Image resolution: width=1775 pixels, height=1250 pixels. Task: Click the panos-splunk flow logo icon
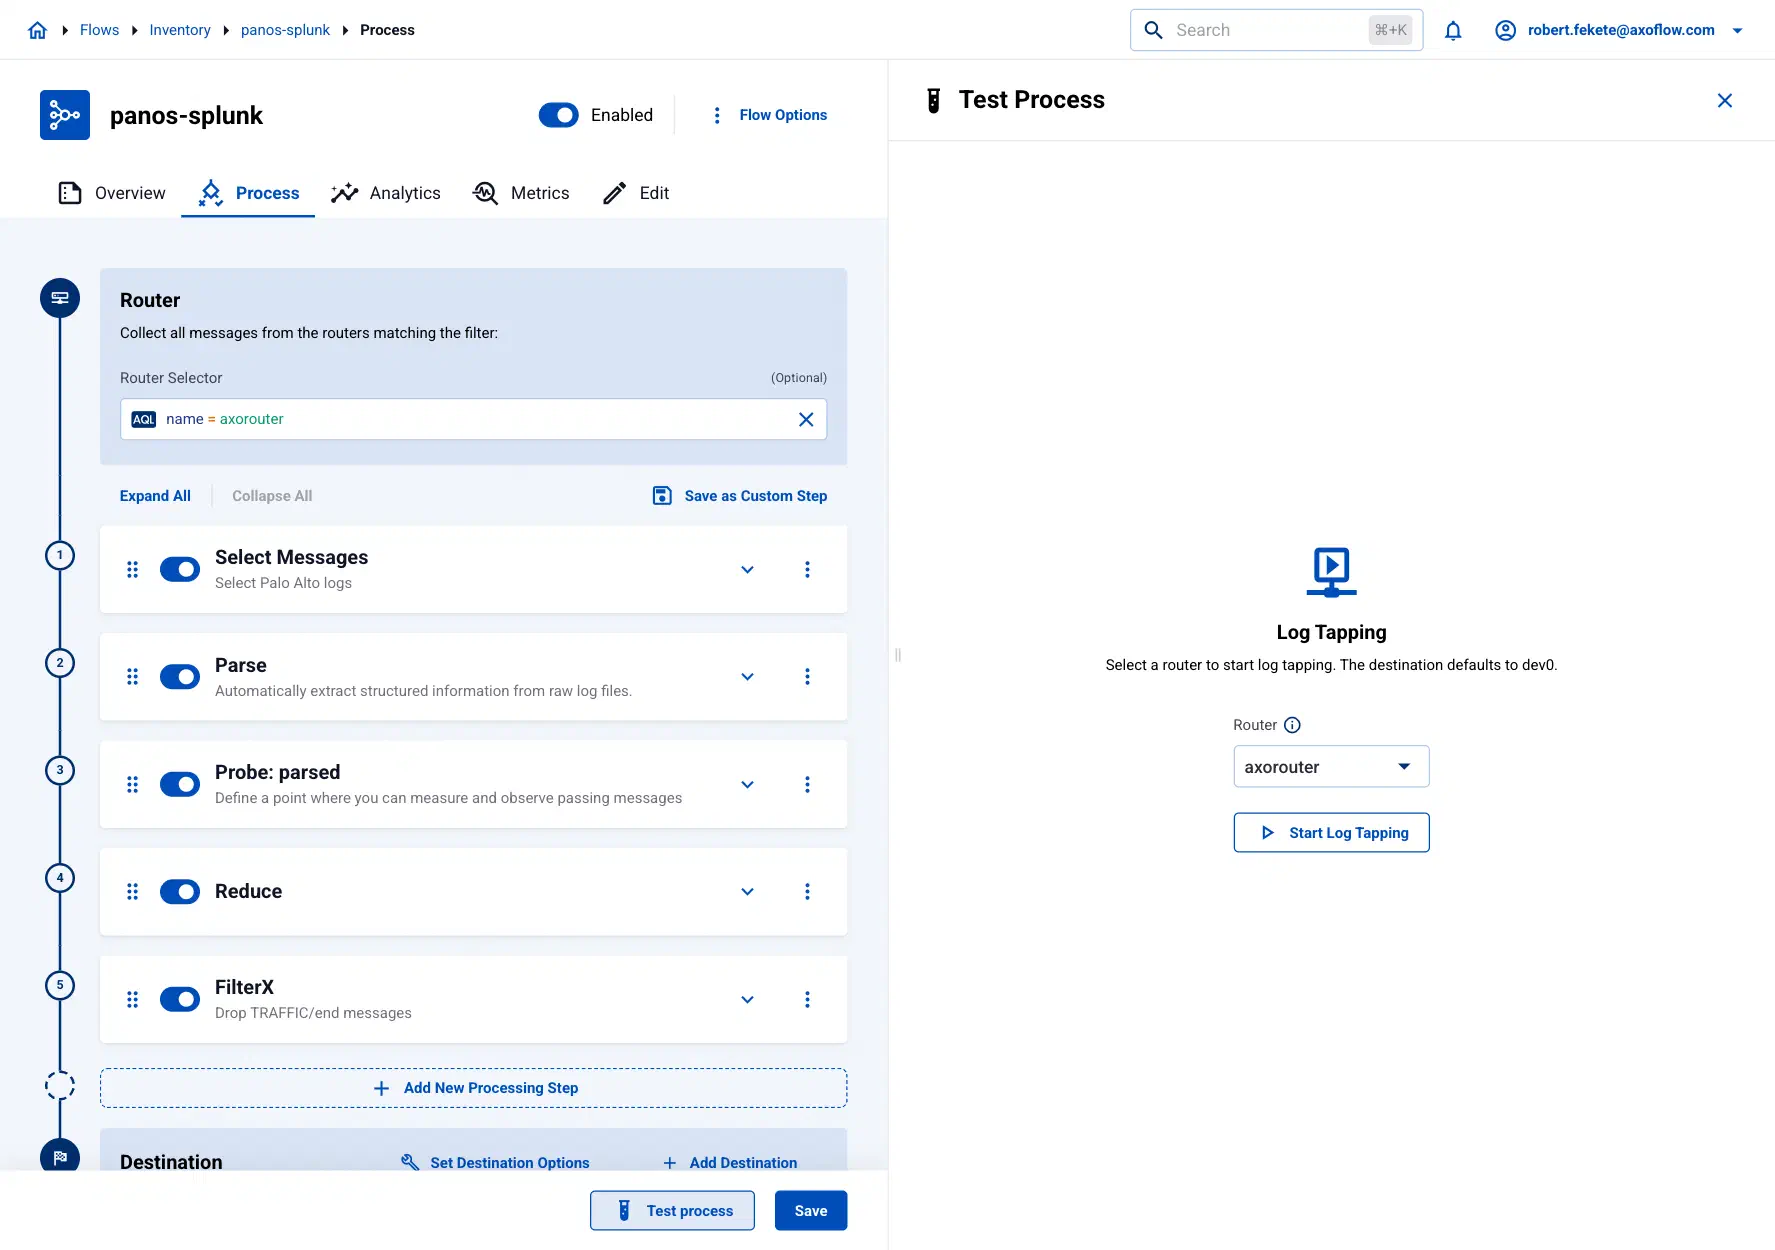[65, 115]
